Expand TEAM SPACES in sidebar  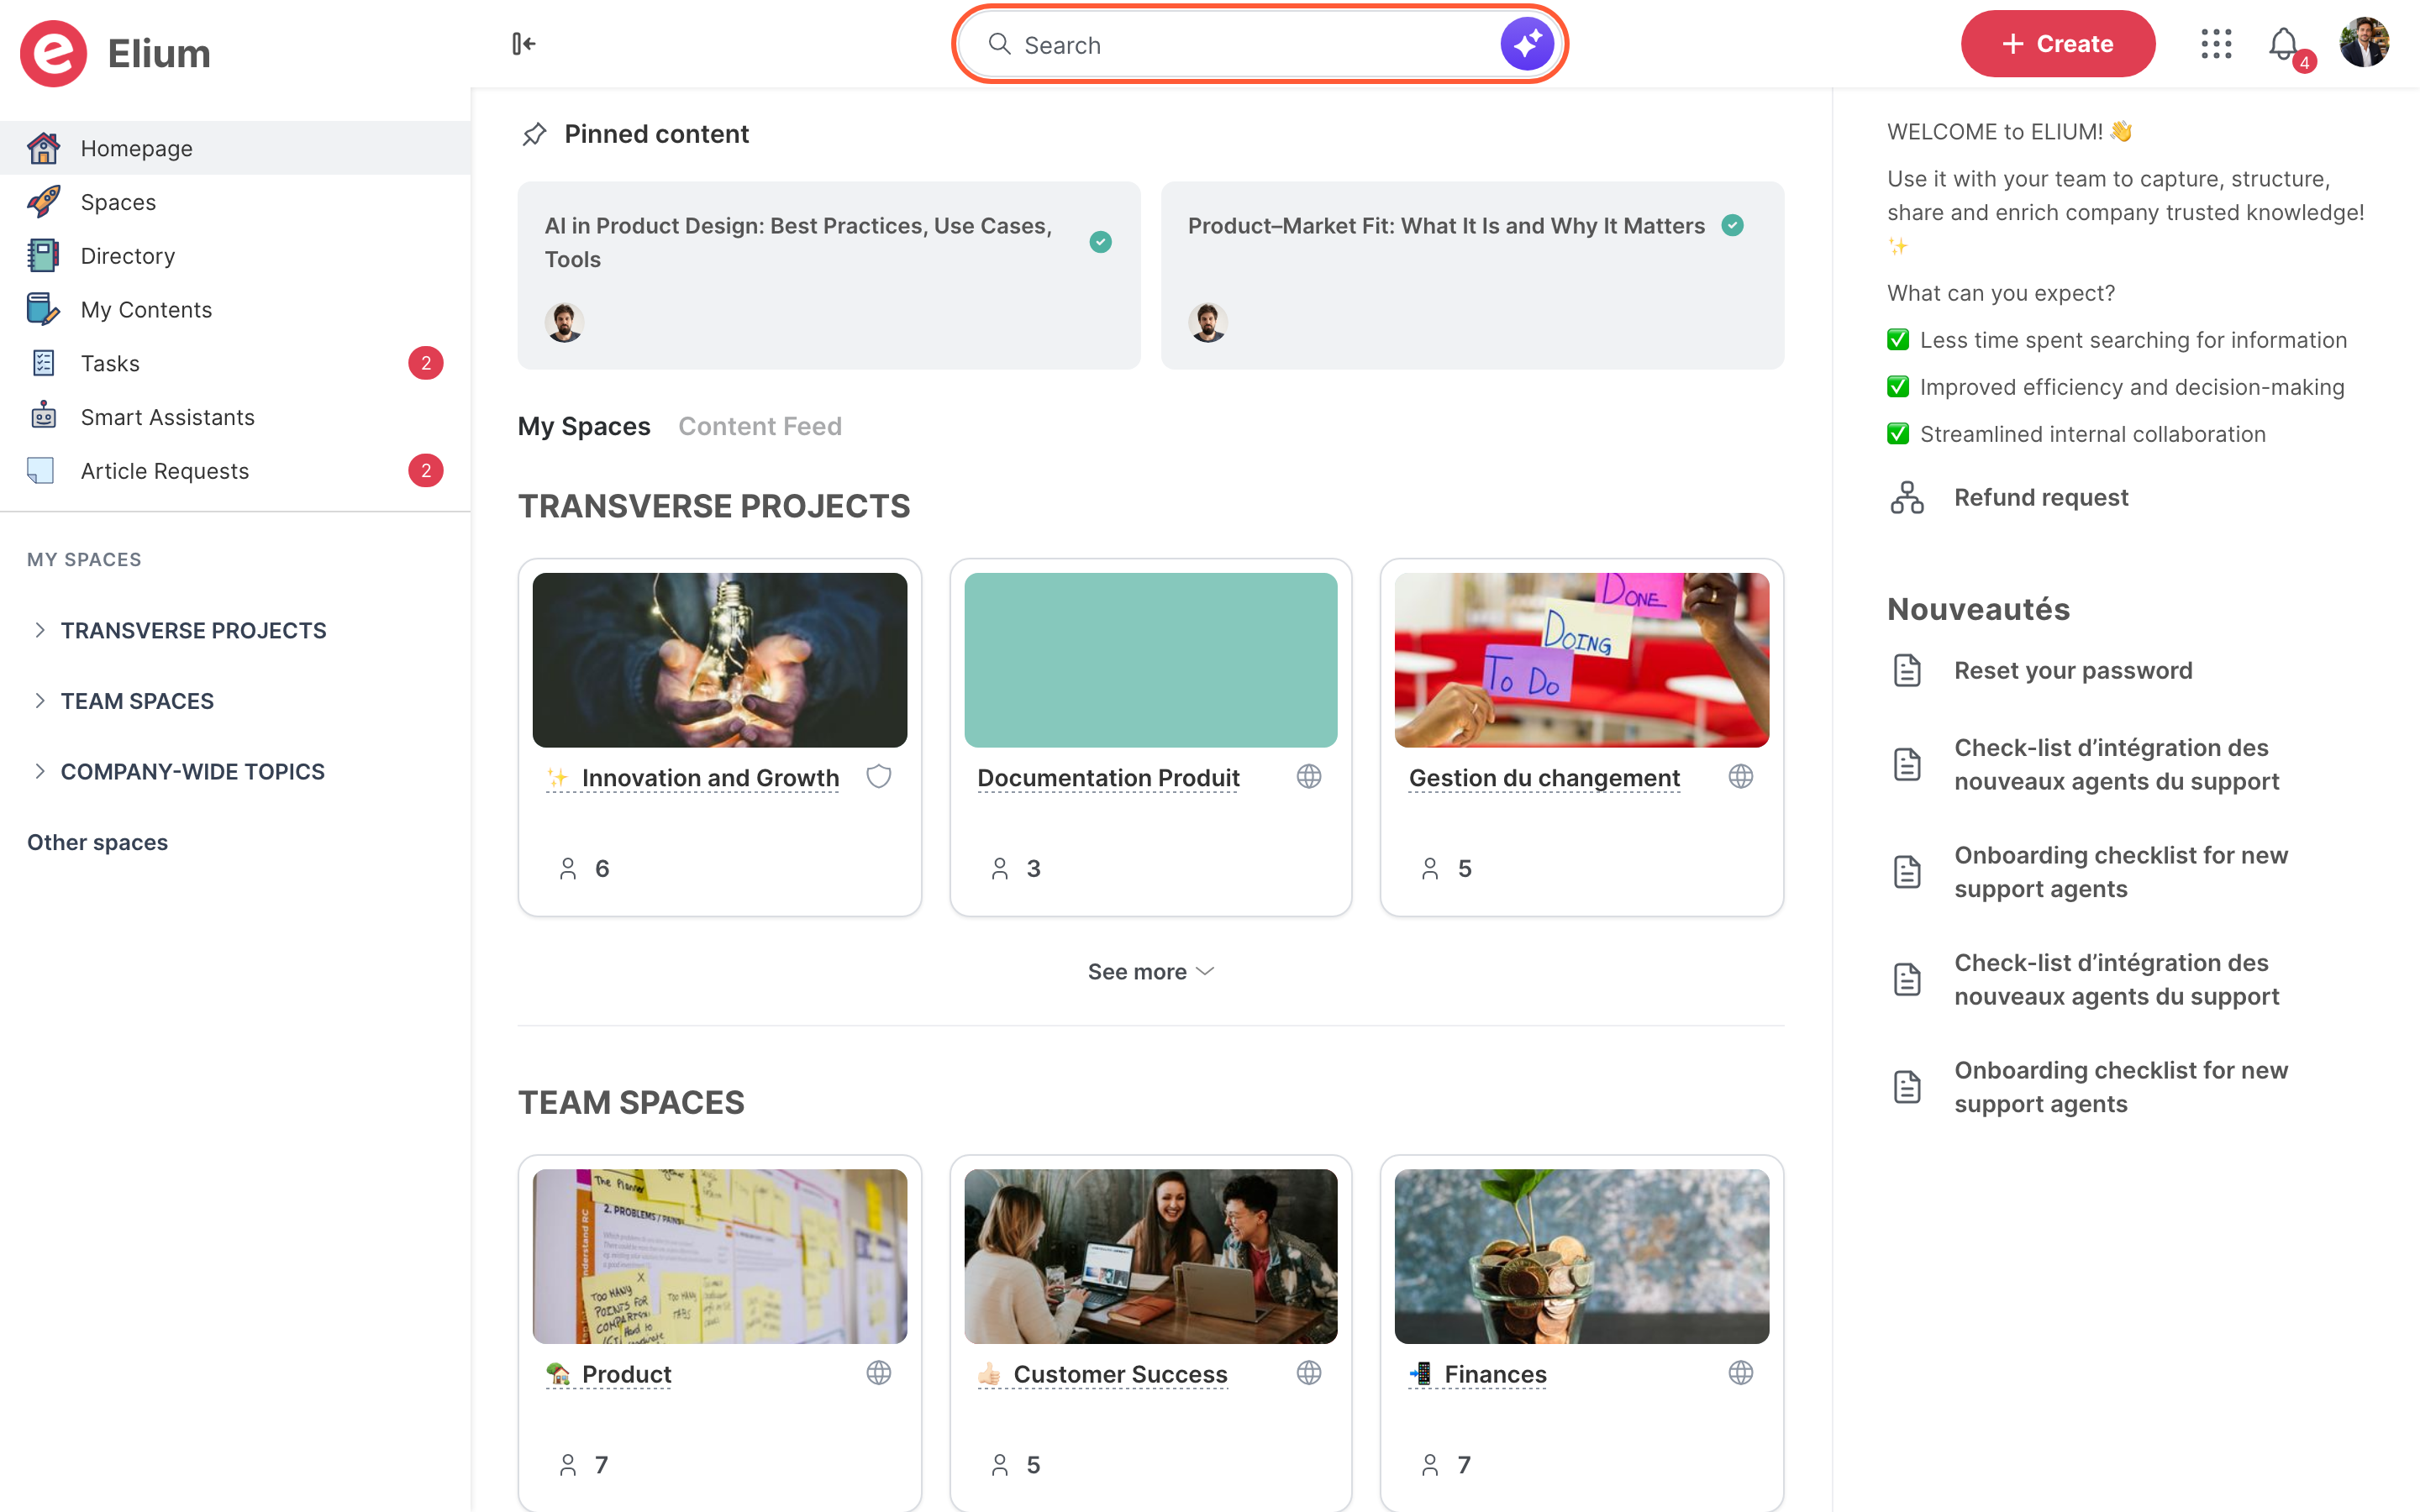click(40, 701)
